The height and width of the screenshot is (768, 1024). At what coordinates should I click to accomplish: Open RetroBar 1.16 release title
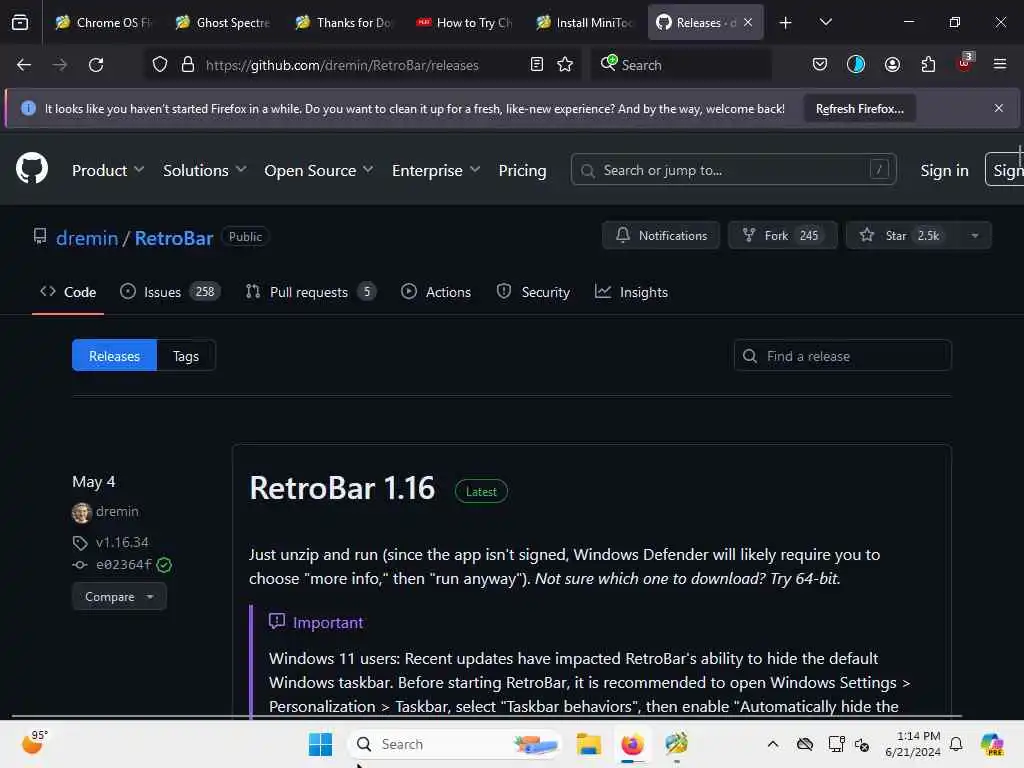tap(342, 488)
